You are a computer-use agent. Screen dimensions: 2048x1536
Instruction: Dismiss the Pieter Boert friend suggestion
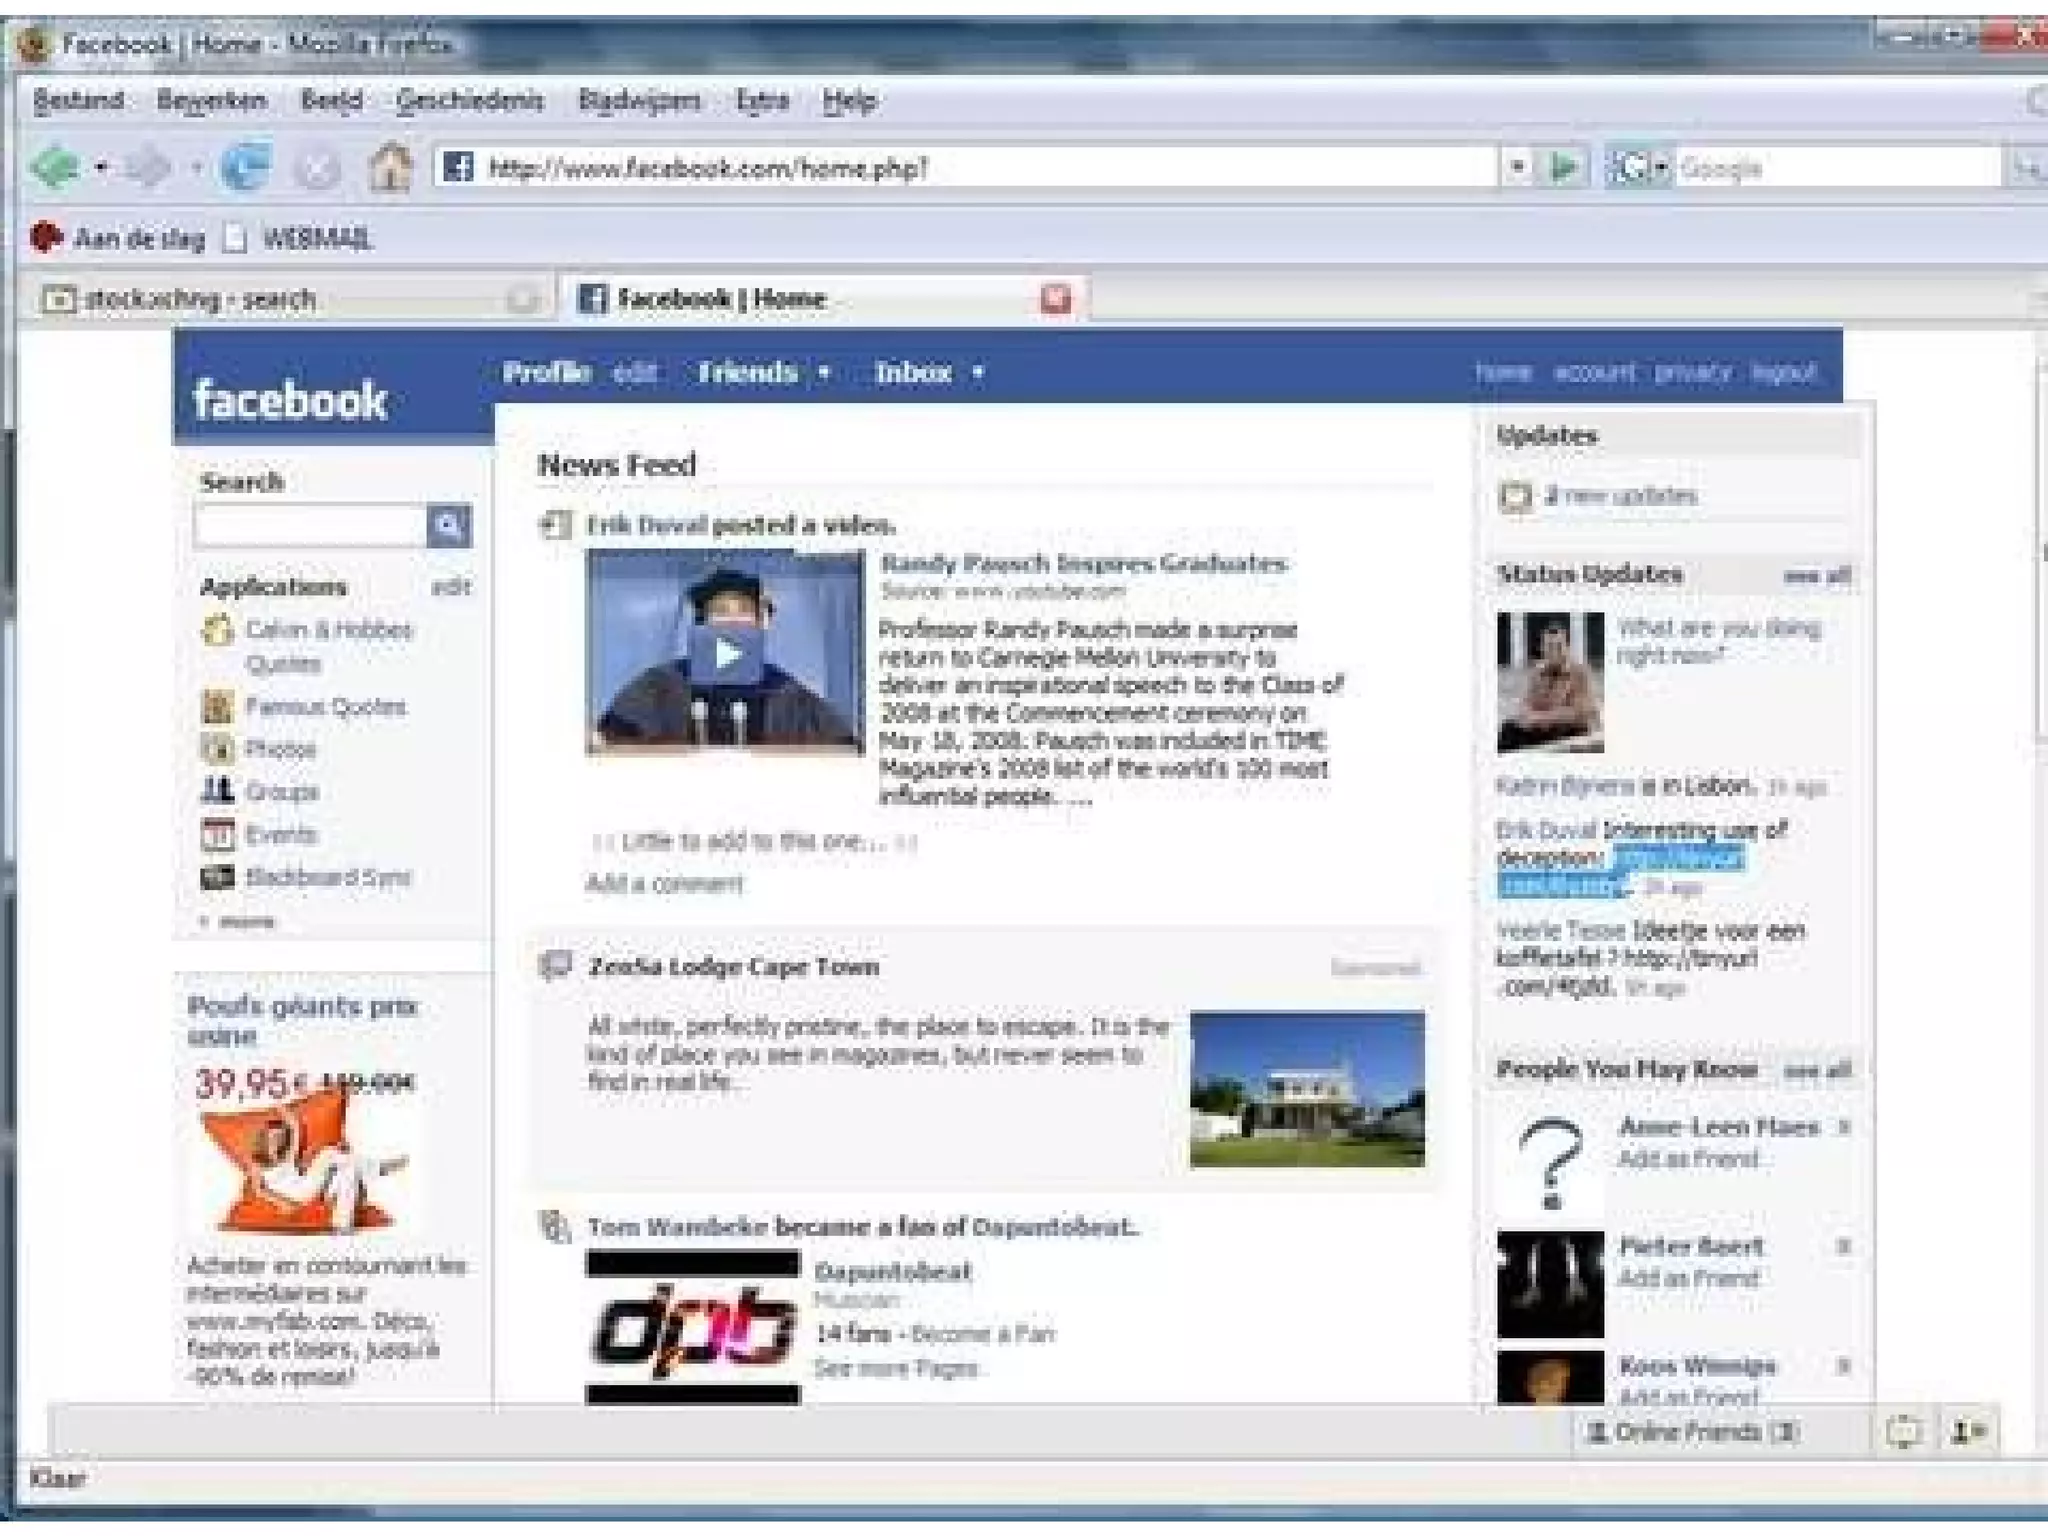(1844, 1246)
